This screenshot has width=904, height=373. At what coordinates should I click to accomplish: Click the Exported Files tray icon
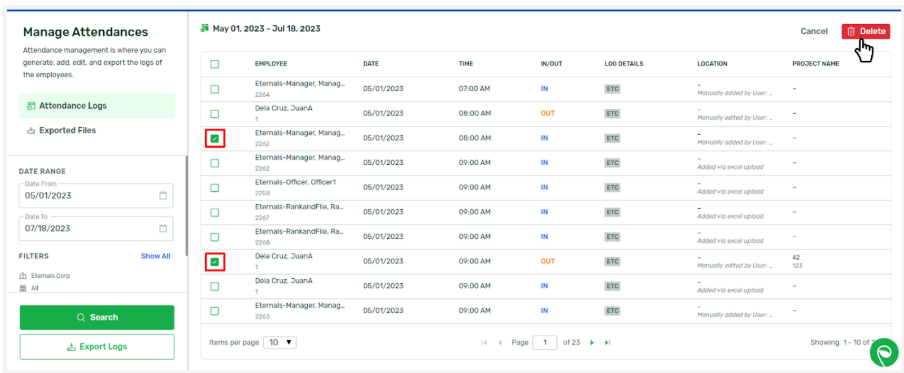pyautogui.click(x=31, y=131)
